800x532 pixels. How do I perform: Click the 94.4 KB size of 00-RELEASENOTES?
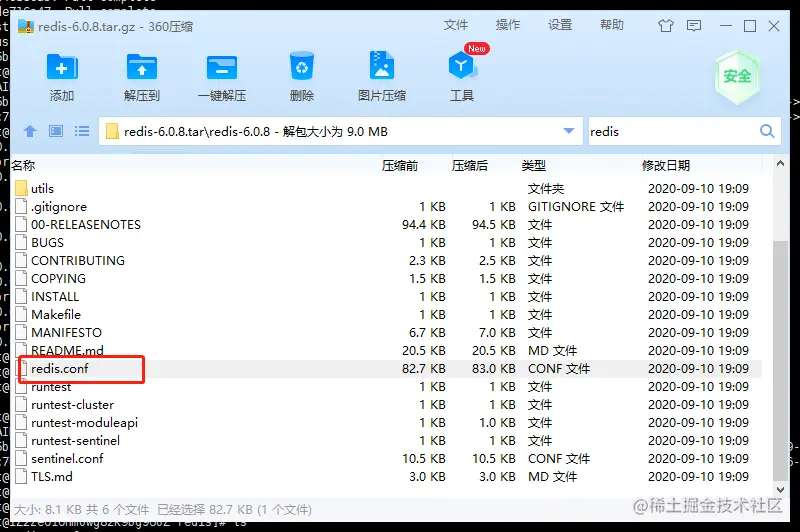pyautogui.click(x=423, y=224)
